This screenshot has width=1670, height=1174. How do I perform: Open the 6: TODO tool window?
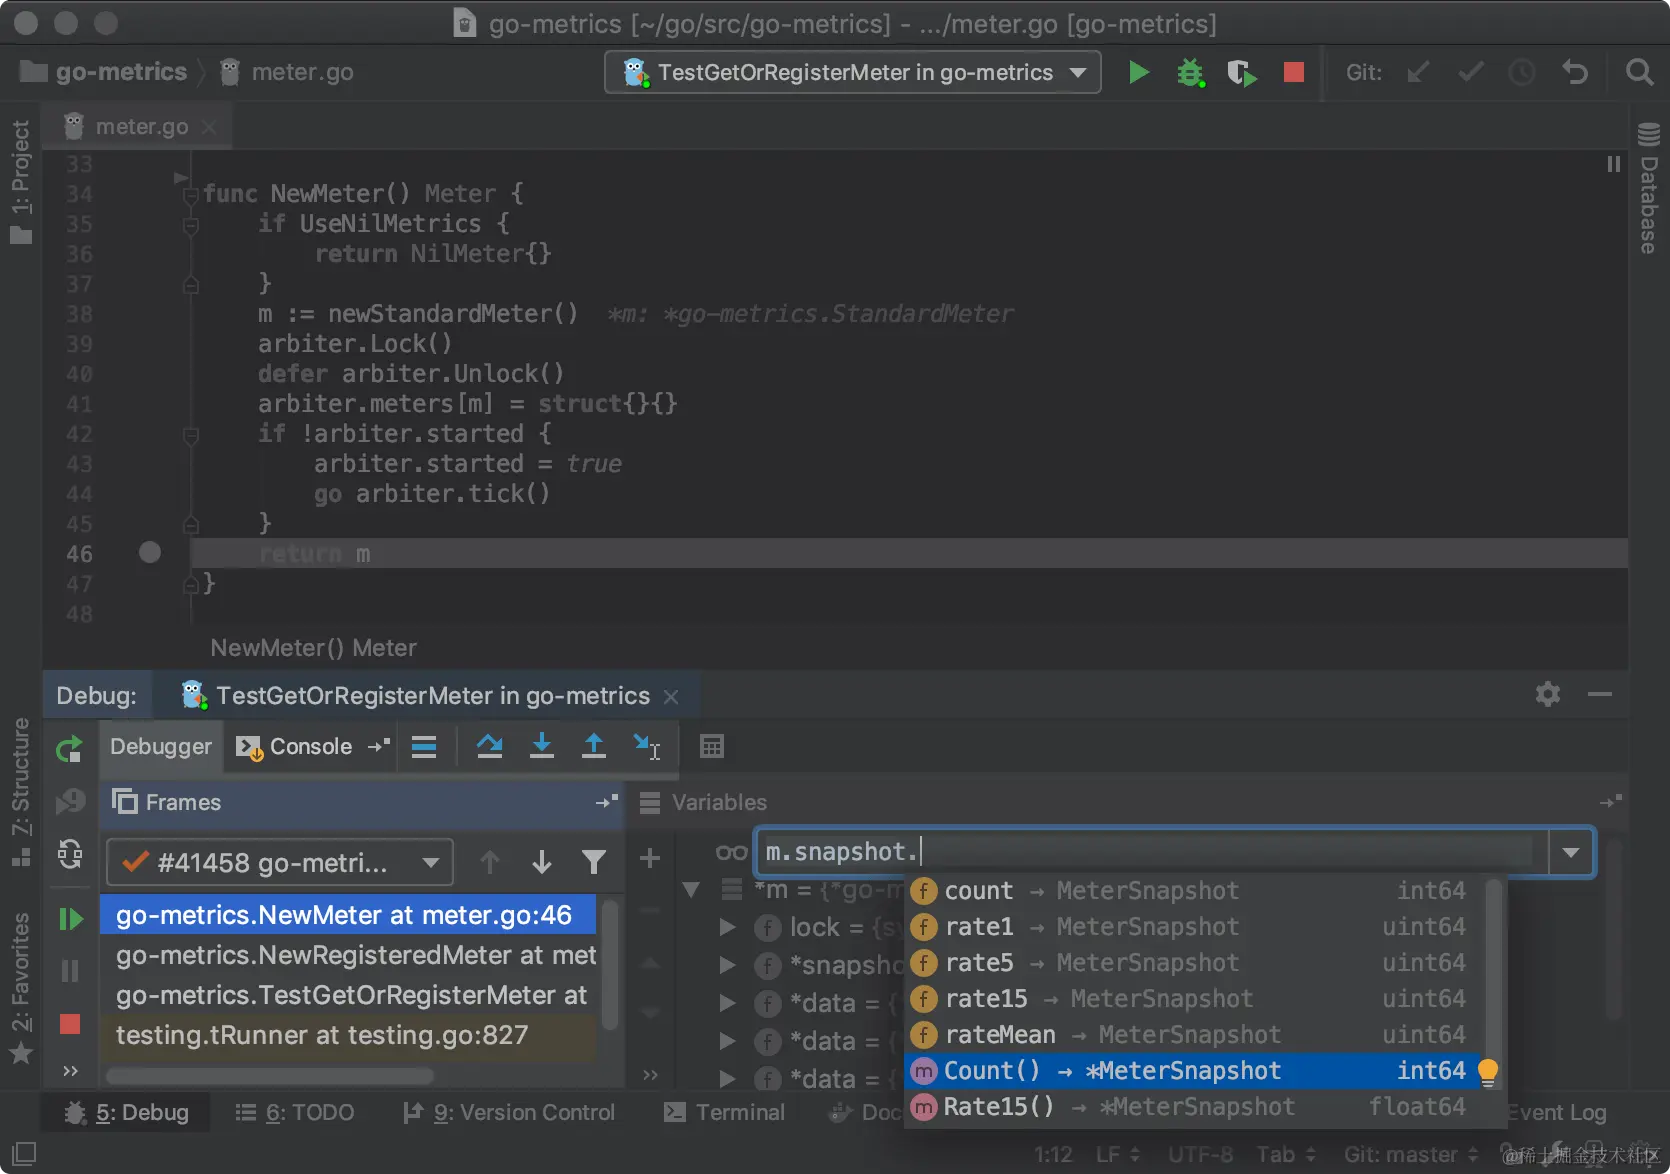pos(294,1112)
